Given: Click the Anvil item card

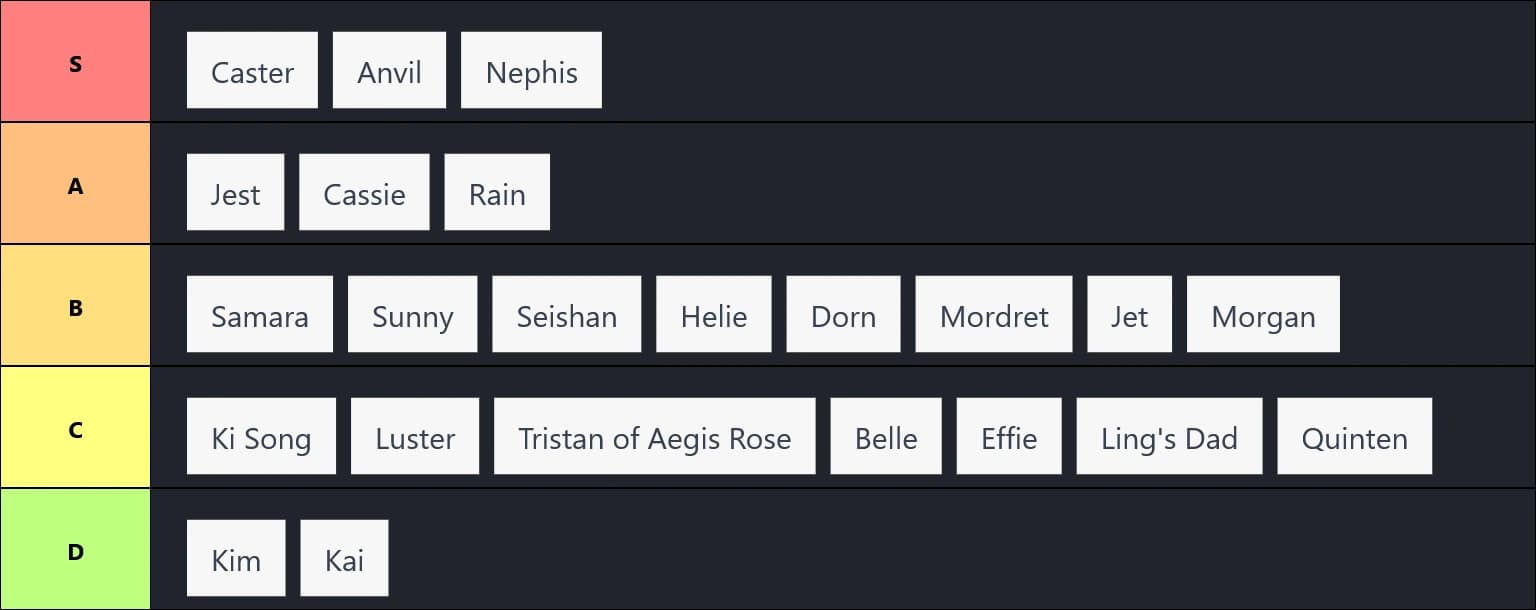Looking at the screenshot, I should coord(389,71).
